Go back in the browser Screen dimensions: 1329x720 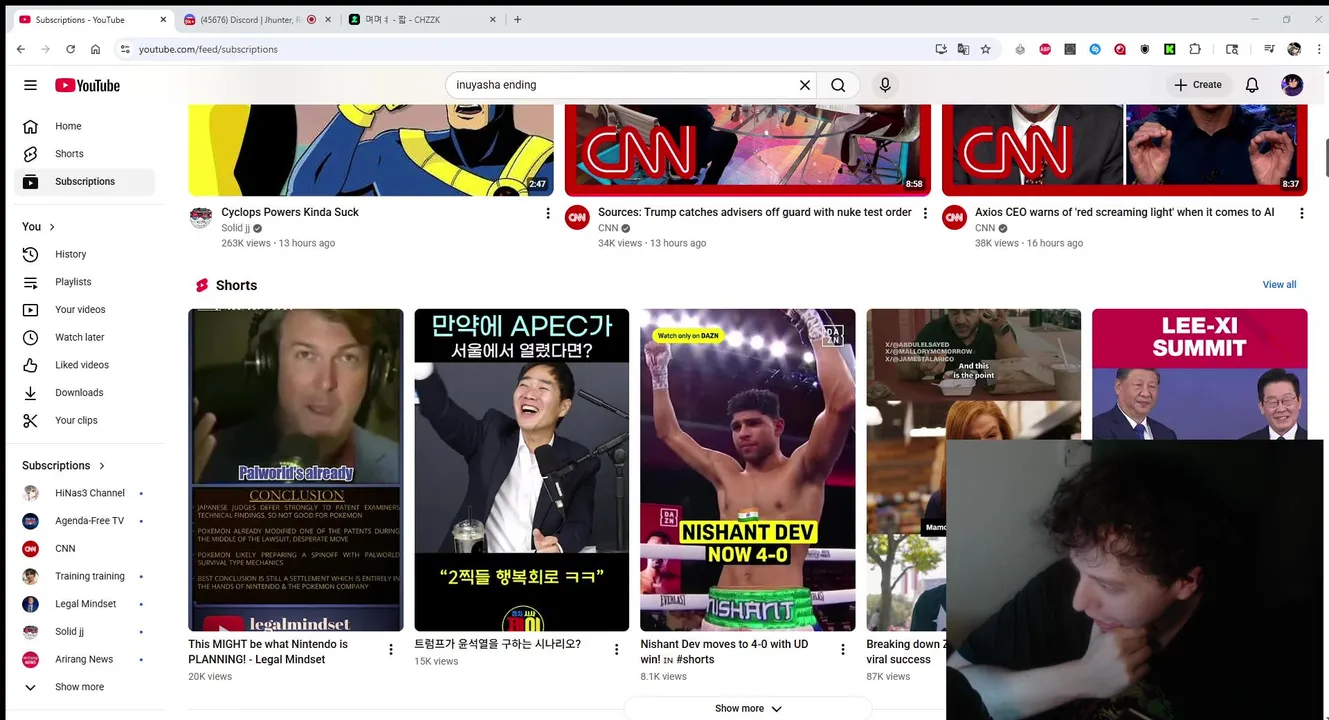21,49
